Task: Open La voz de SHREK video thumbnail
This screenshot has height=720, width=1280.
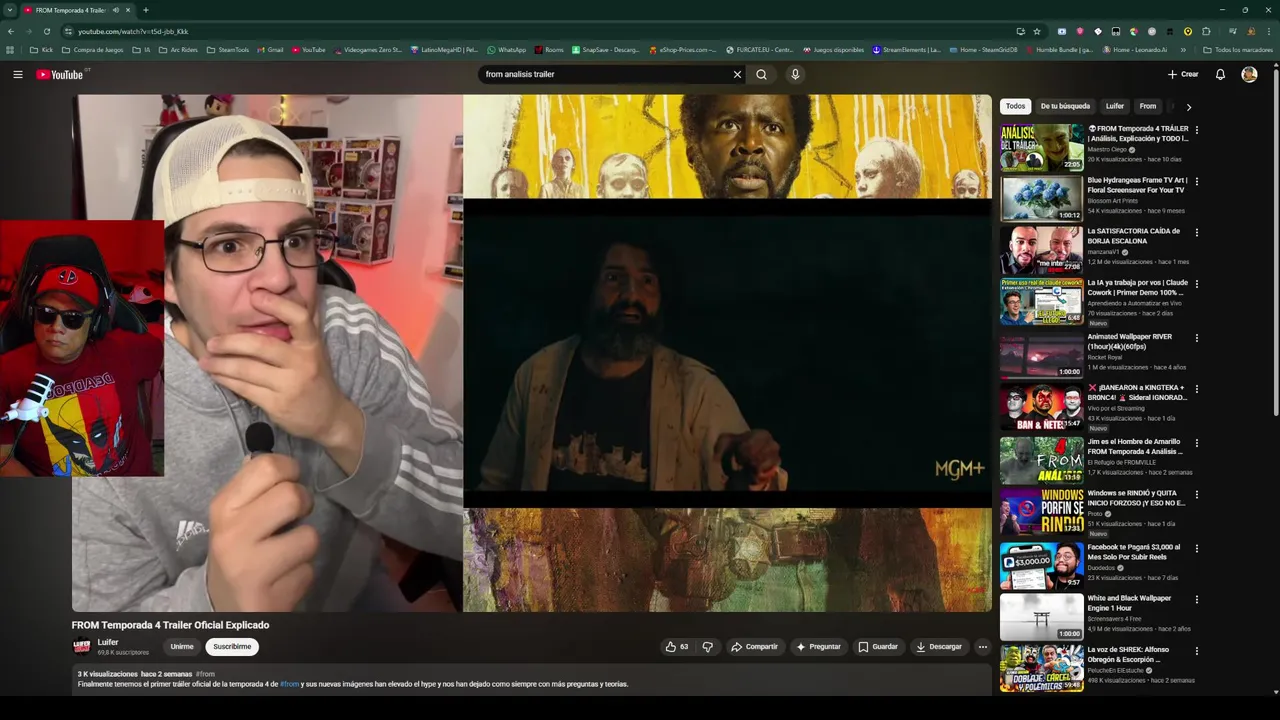Action: coord(1041,668)
